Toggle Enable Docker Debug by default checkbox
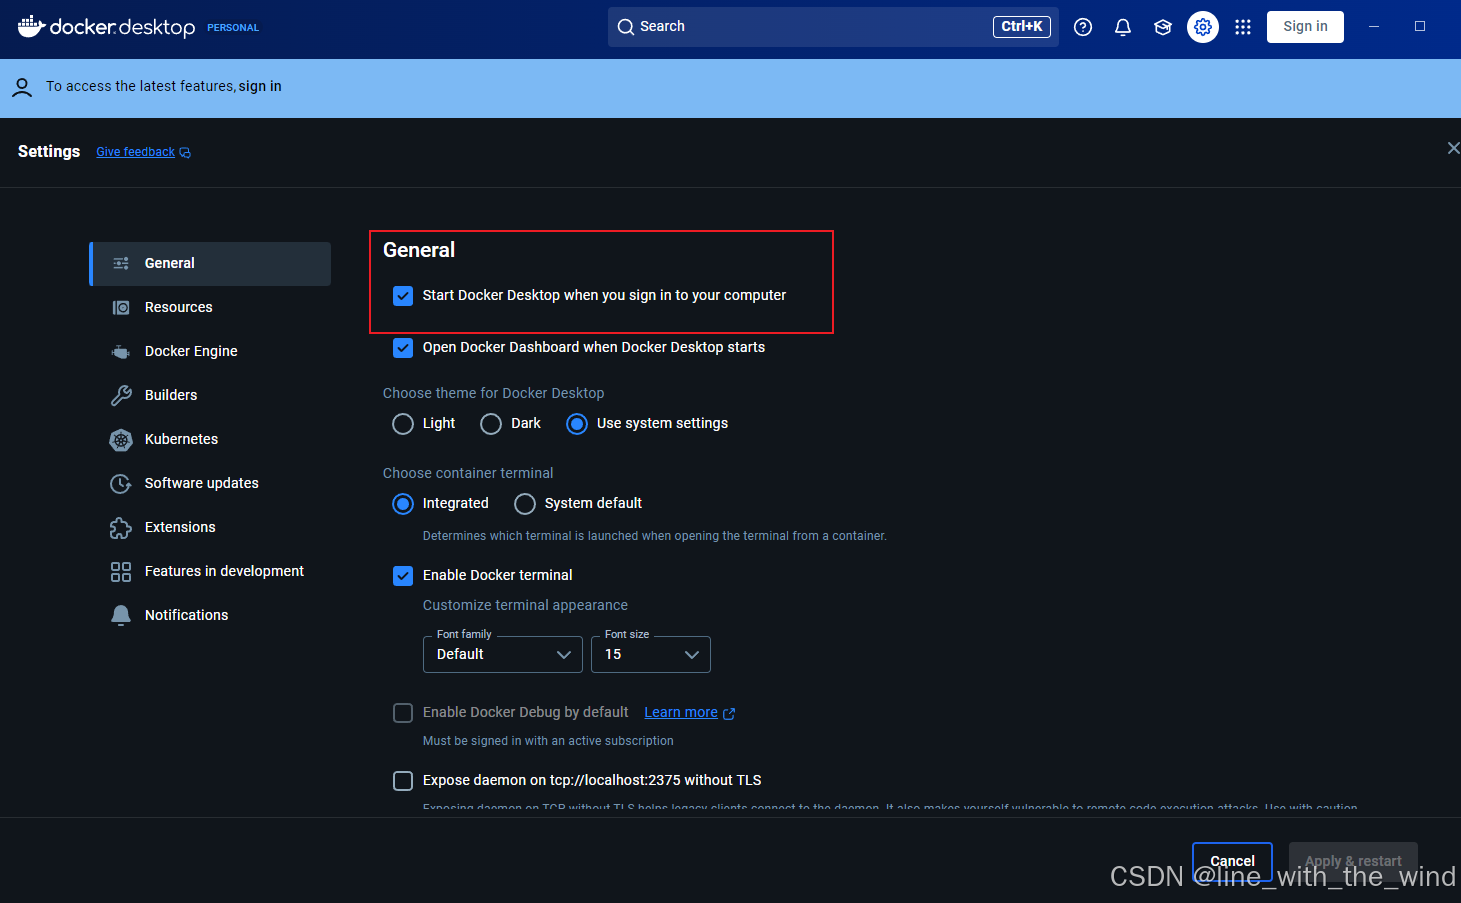 point(403,713)
